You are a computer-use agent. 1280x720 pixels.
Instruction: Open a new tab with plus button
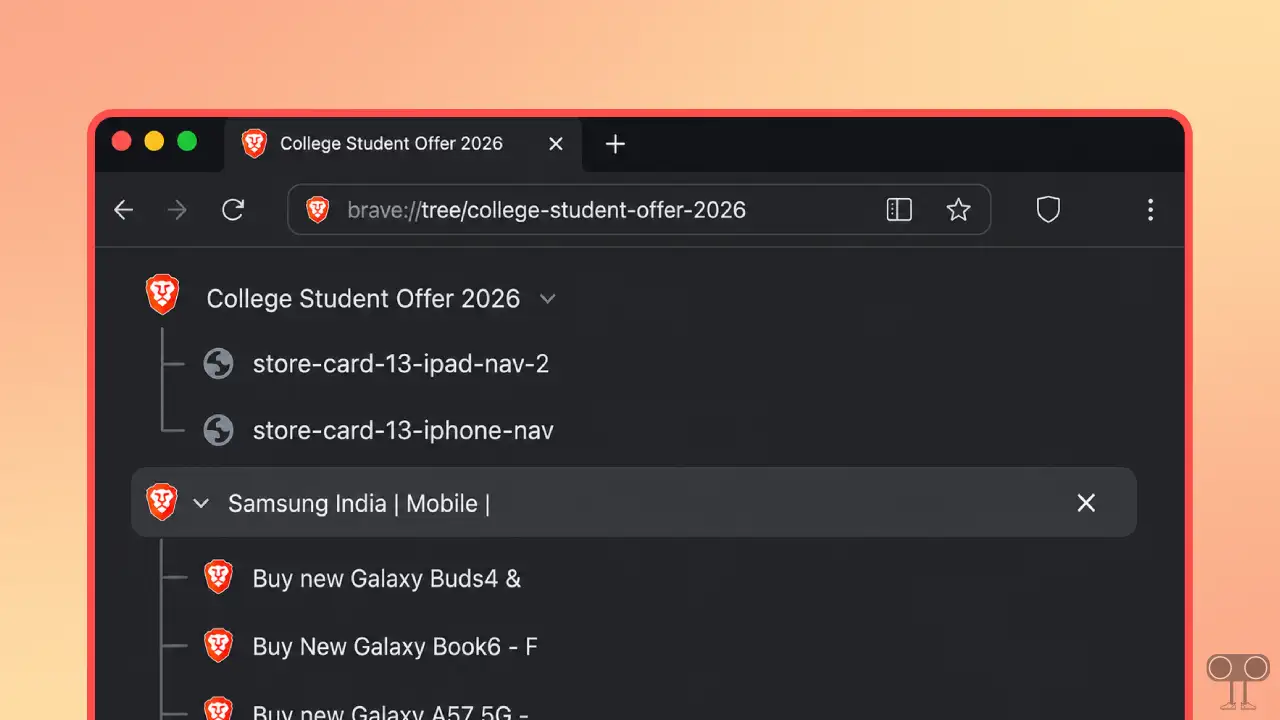pyautogui.click(x=615, y=144)
